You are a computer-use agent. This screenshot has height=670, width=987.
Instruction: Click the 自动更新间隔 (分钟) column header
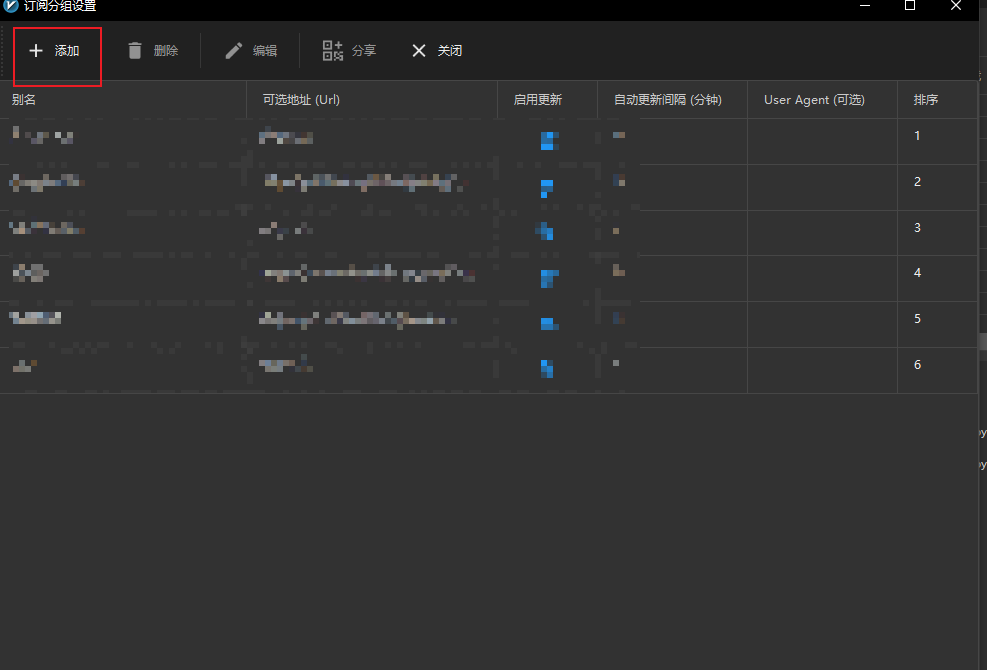coord(667,100)
